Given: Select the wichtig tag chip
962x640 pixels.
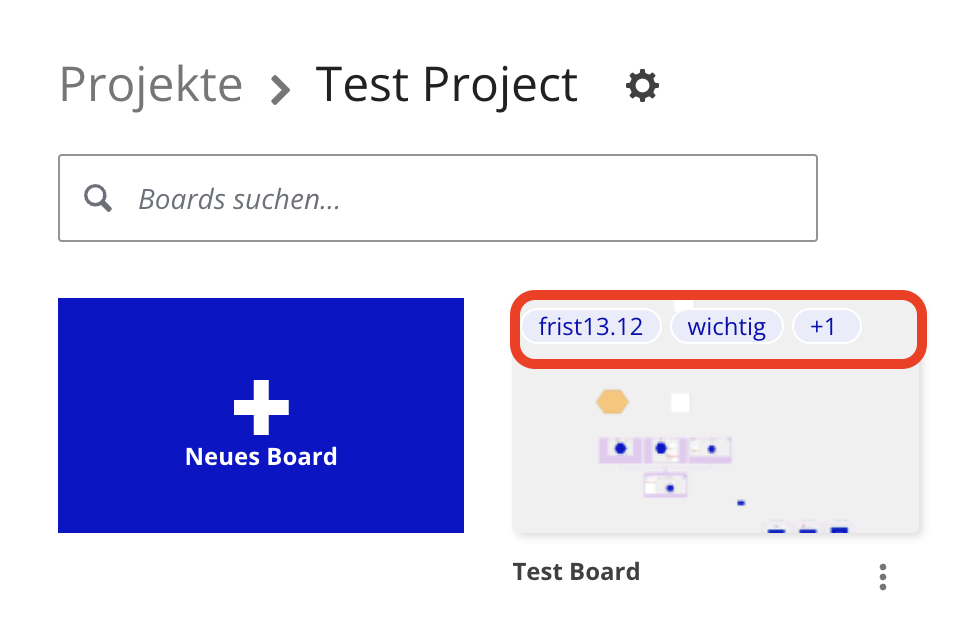Looking at the screenshot, I should tap(727, 327).
